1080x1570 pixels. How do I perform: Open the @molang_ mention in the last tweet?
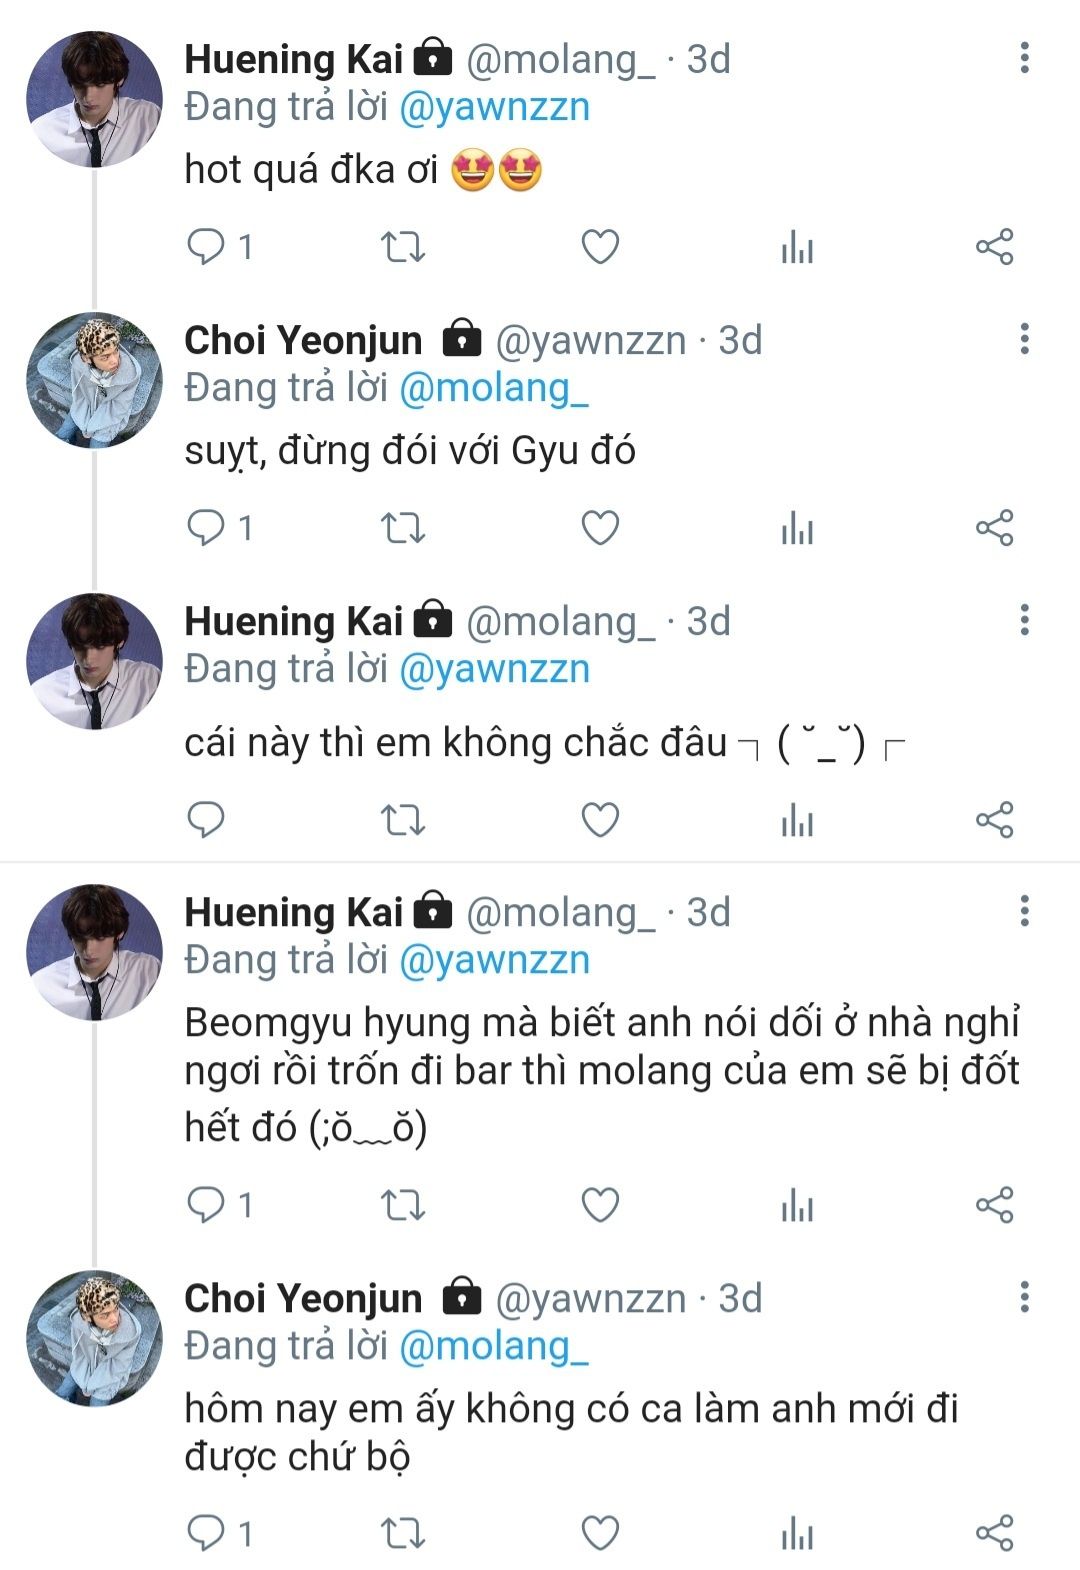(494, 1346)
